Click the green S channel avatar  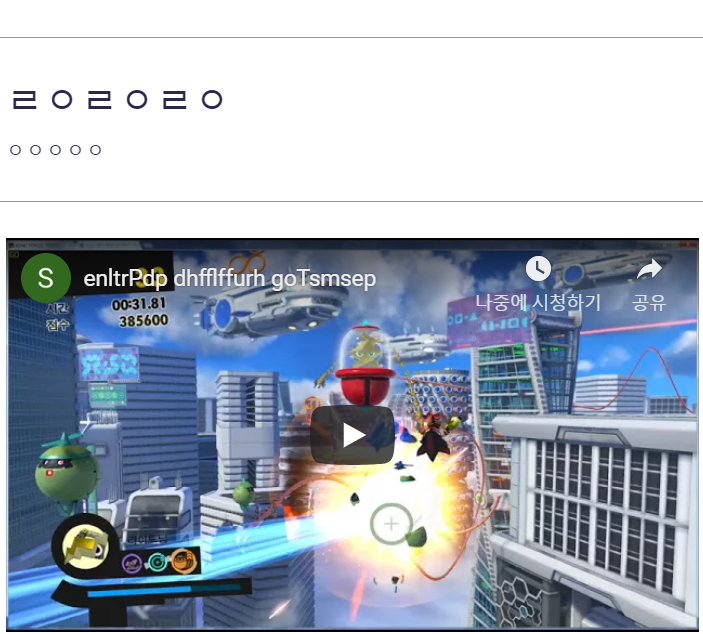(x=46, y=278)
